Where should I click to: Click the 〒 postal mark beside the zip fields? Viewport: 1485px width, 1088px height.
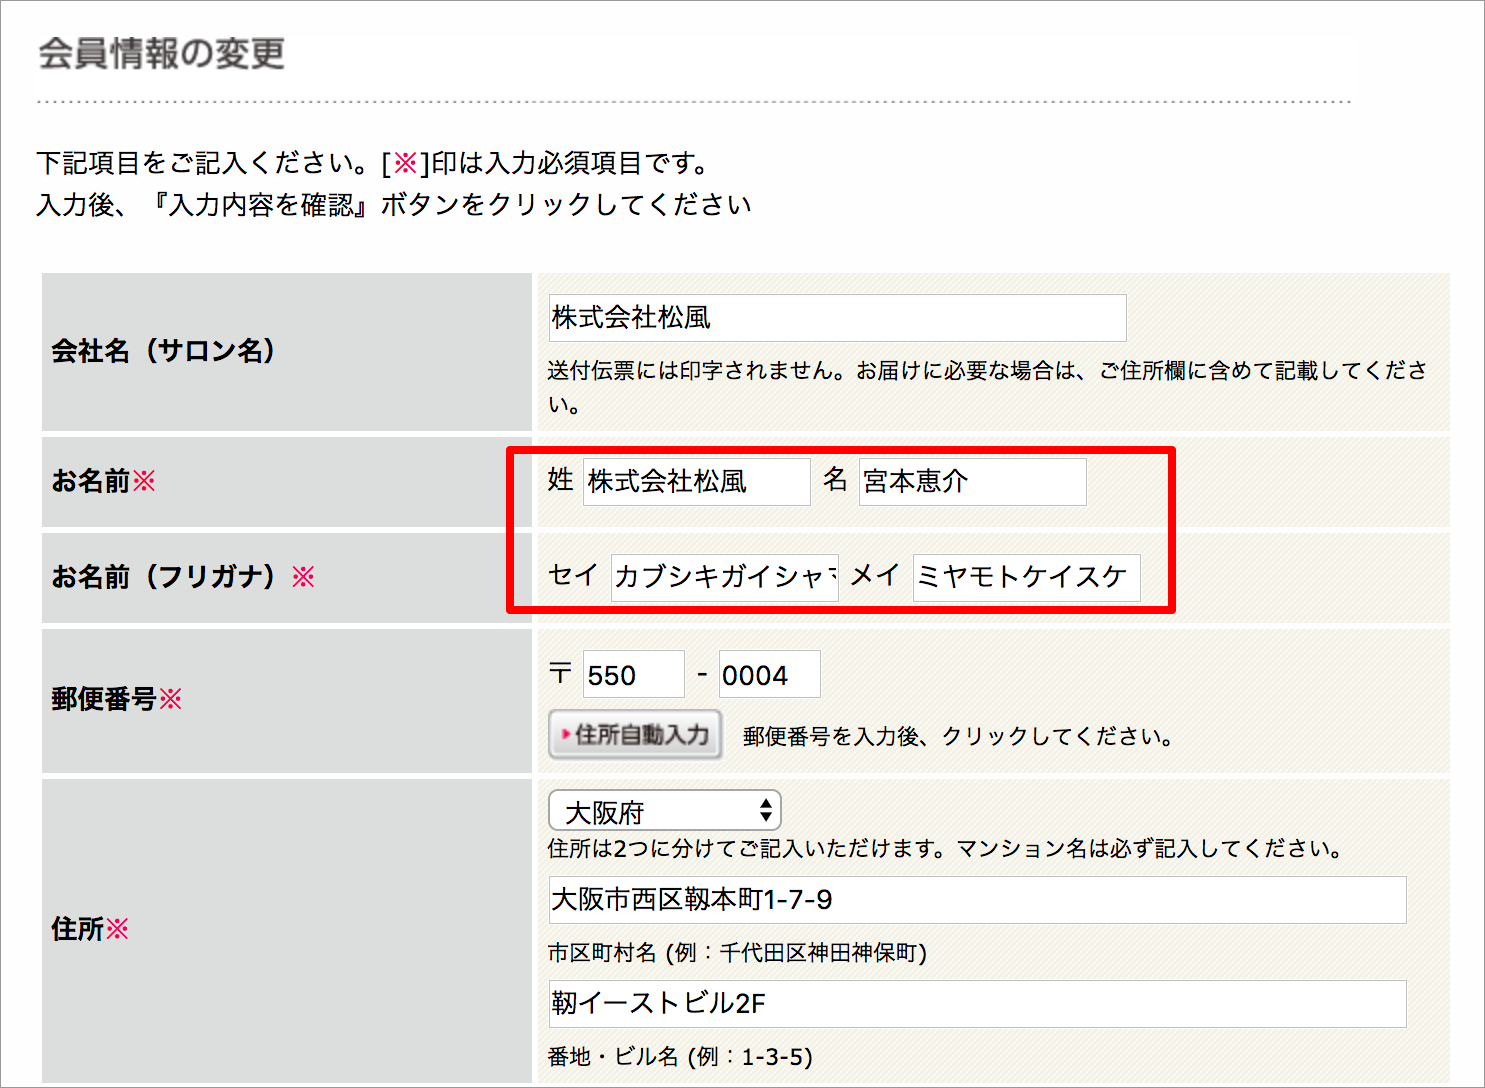pos(561,673)
